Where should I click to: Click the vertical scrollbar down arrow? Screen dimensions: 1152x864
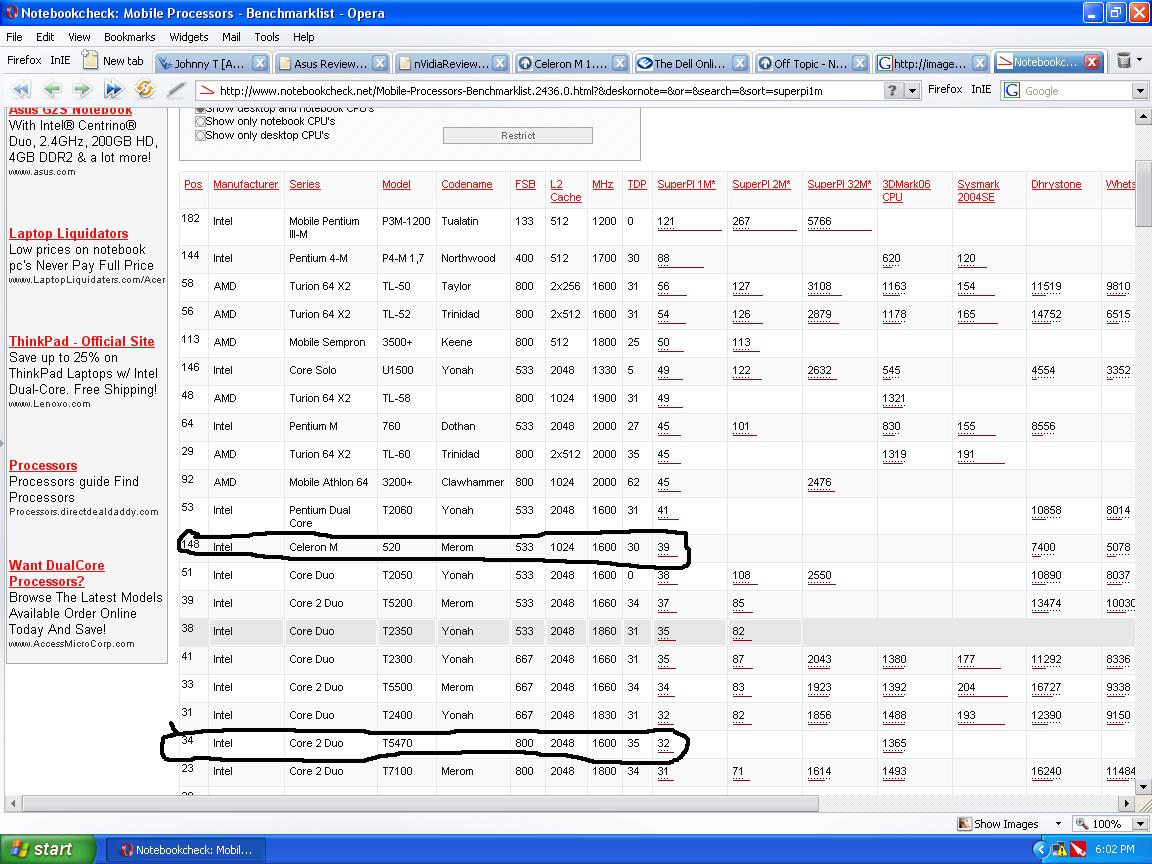1143,786
